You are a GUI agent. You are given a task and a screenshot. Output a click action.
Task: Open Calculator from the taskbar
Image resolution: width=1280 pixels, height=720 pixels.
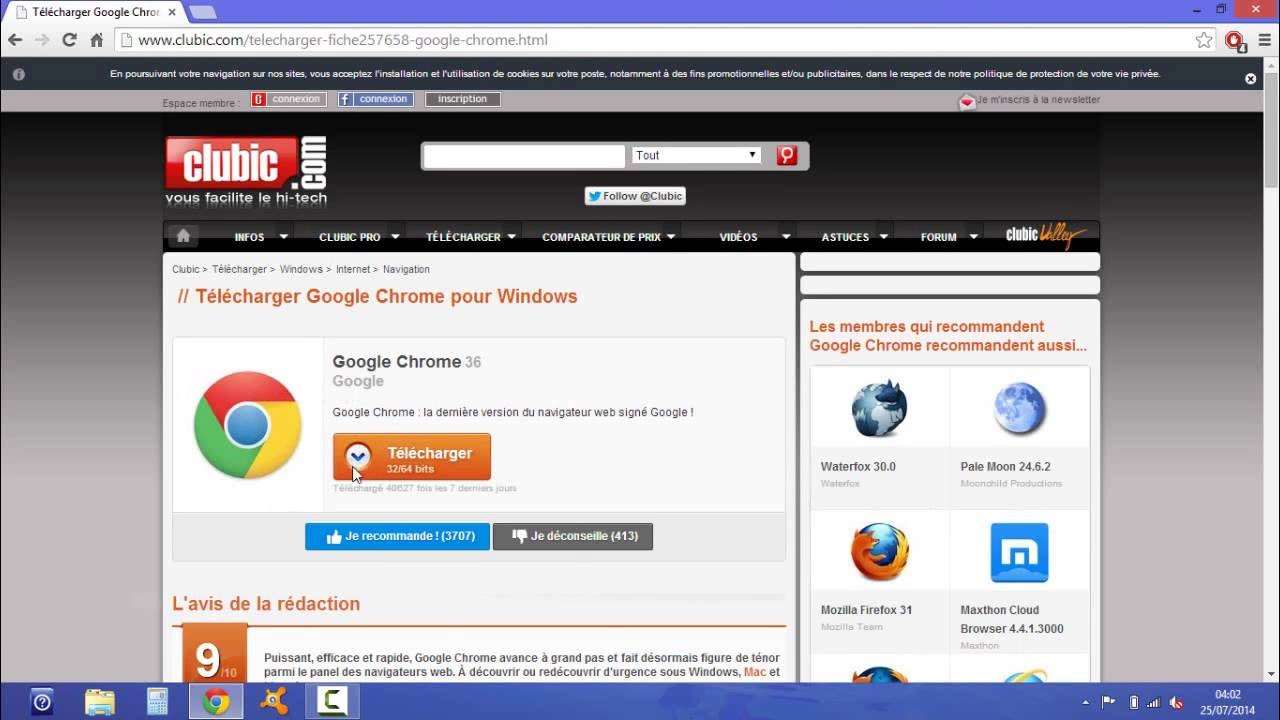158,702
